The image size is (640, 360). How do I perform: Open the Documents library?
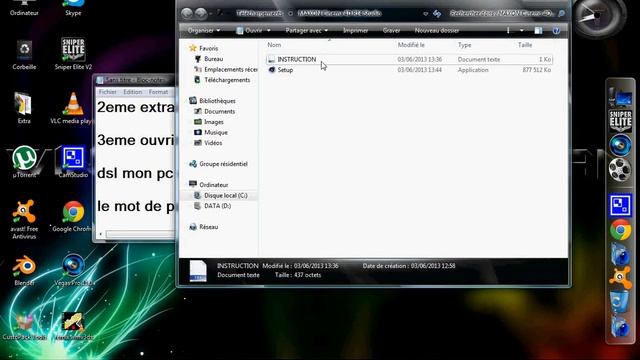[x=214, y=111]
